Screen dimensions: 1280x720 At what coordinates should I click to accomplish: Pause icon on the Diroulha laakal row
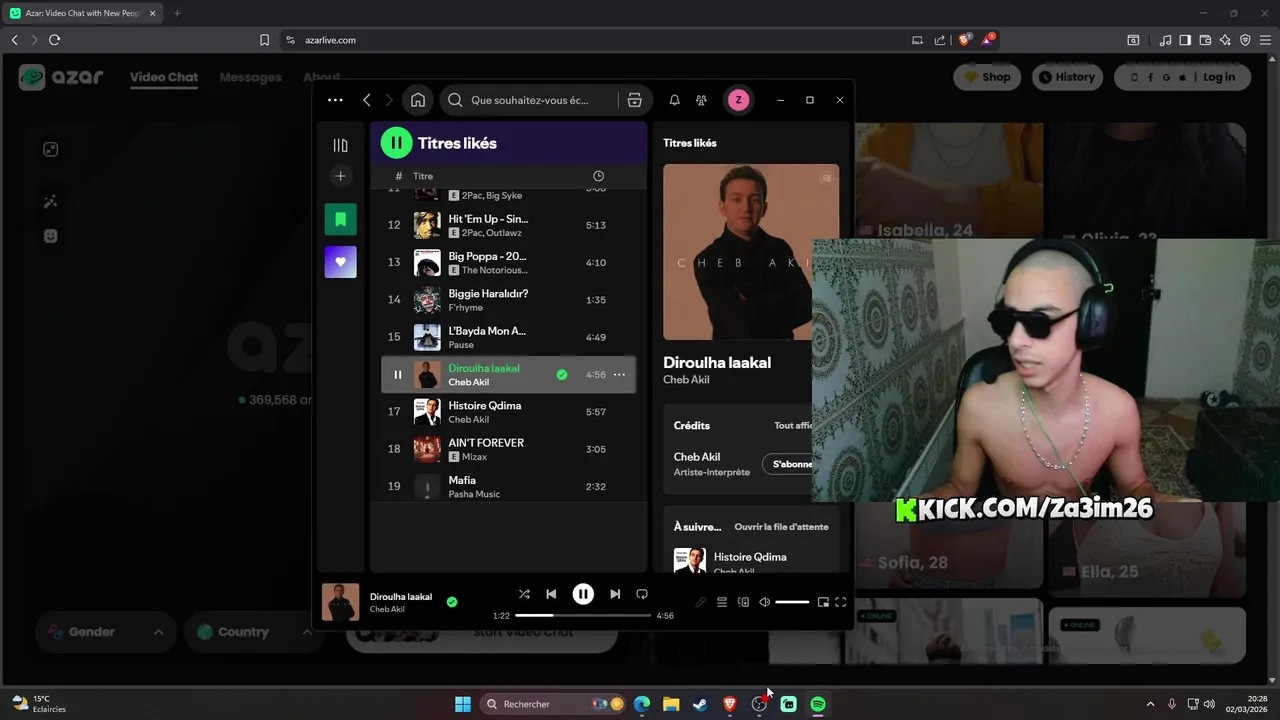[397, 375]
